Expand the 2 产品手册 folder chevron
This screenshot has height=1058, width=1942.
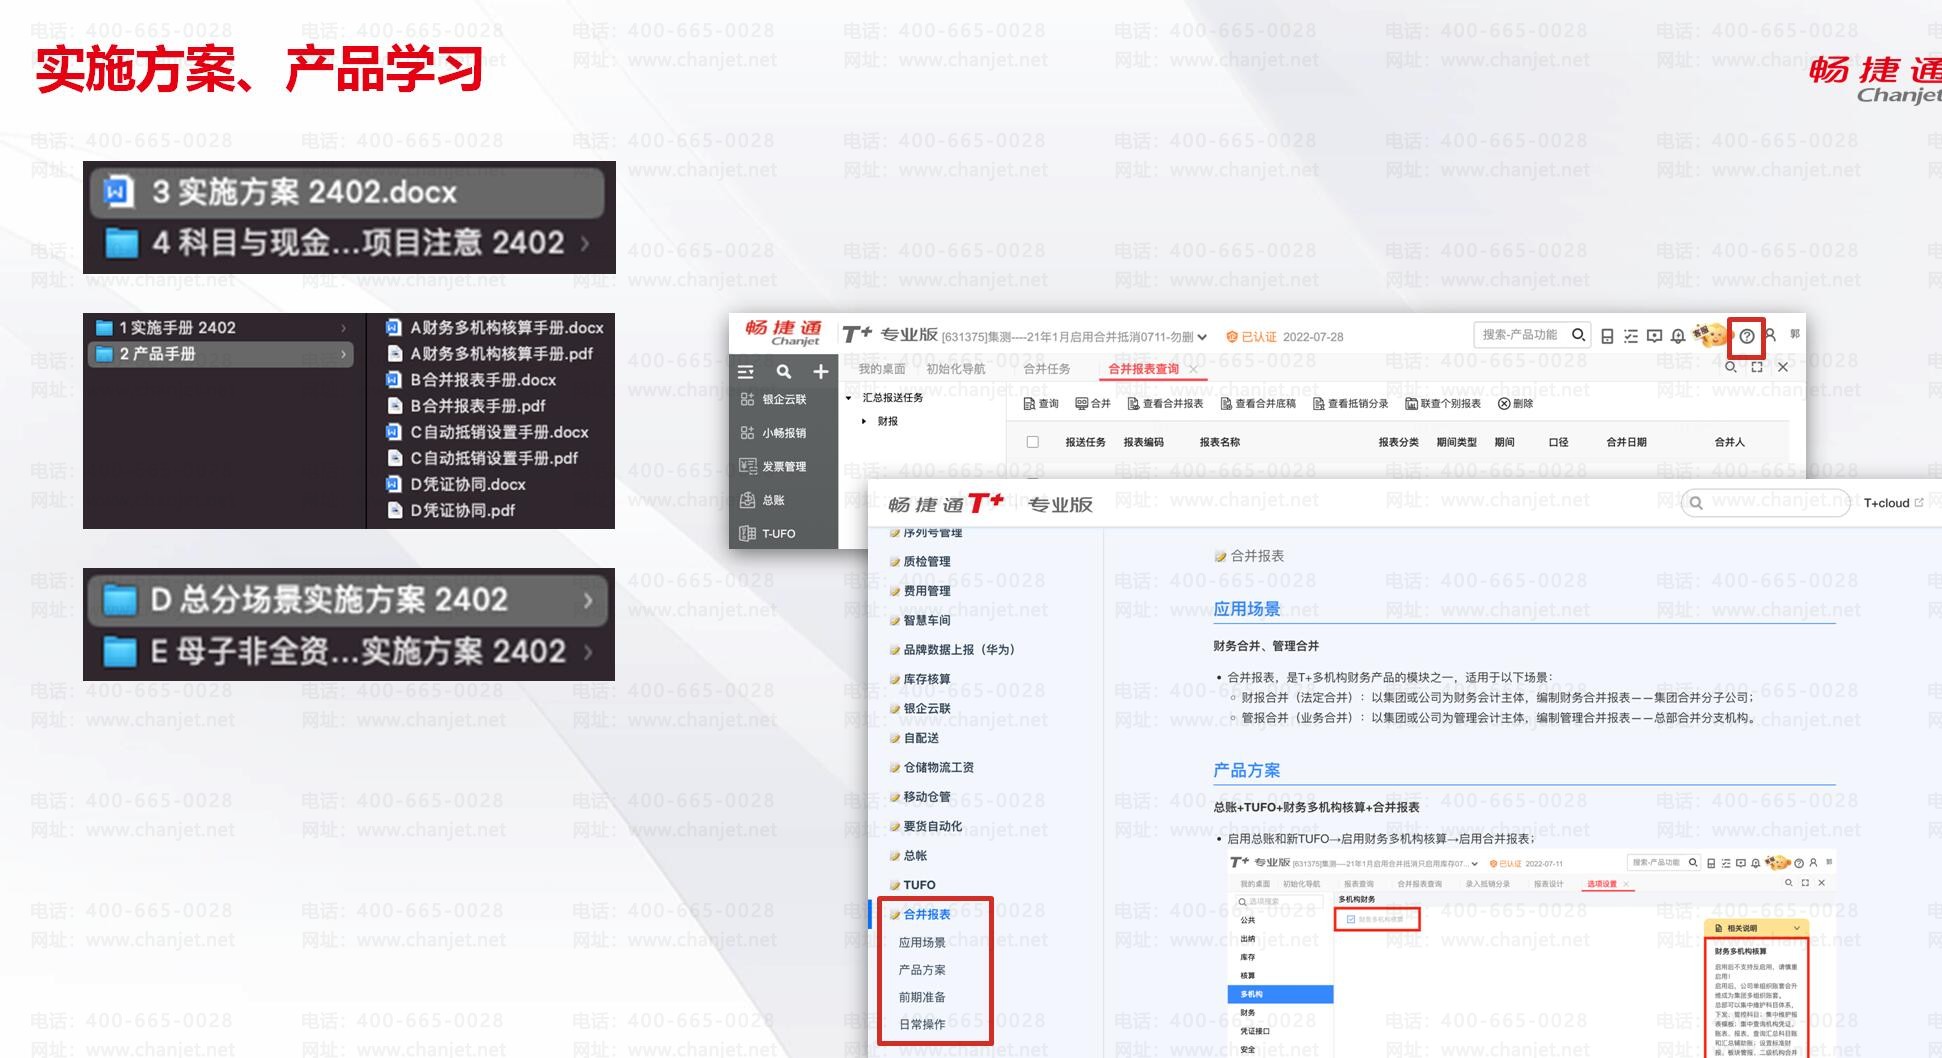tap(344, 354)
